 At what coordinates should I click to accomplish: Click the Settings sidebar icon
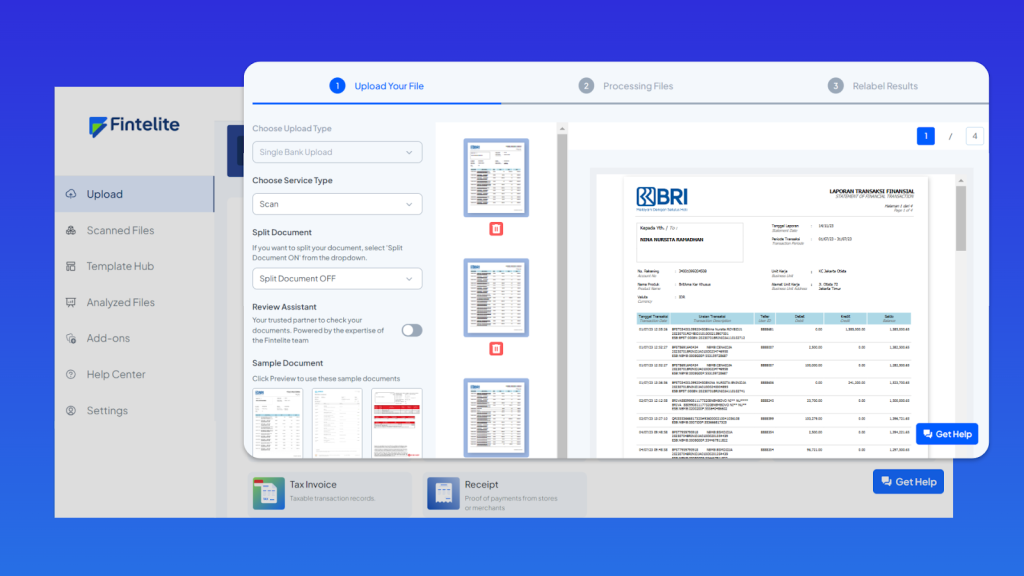tap(71, 410)
